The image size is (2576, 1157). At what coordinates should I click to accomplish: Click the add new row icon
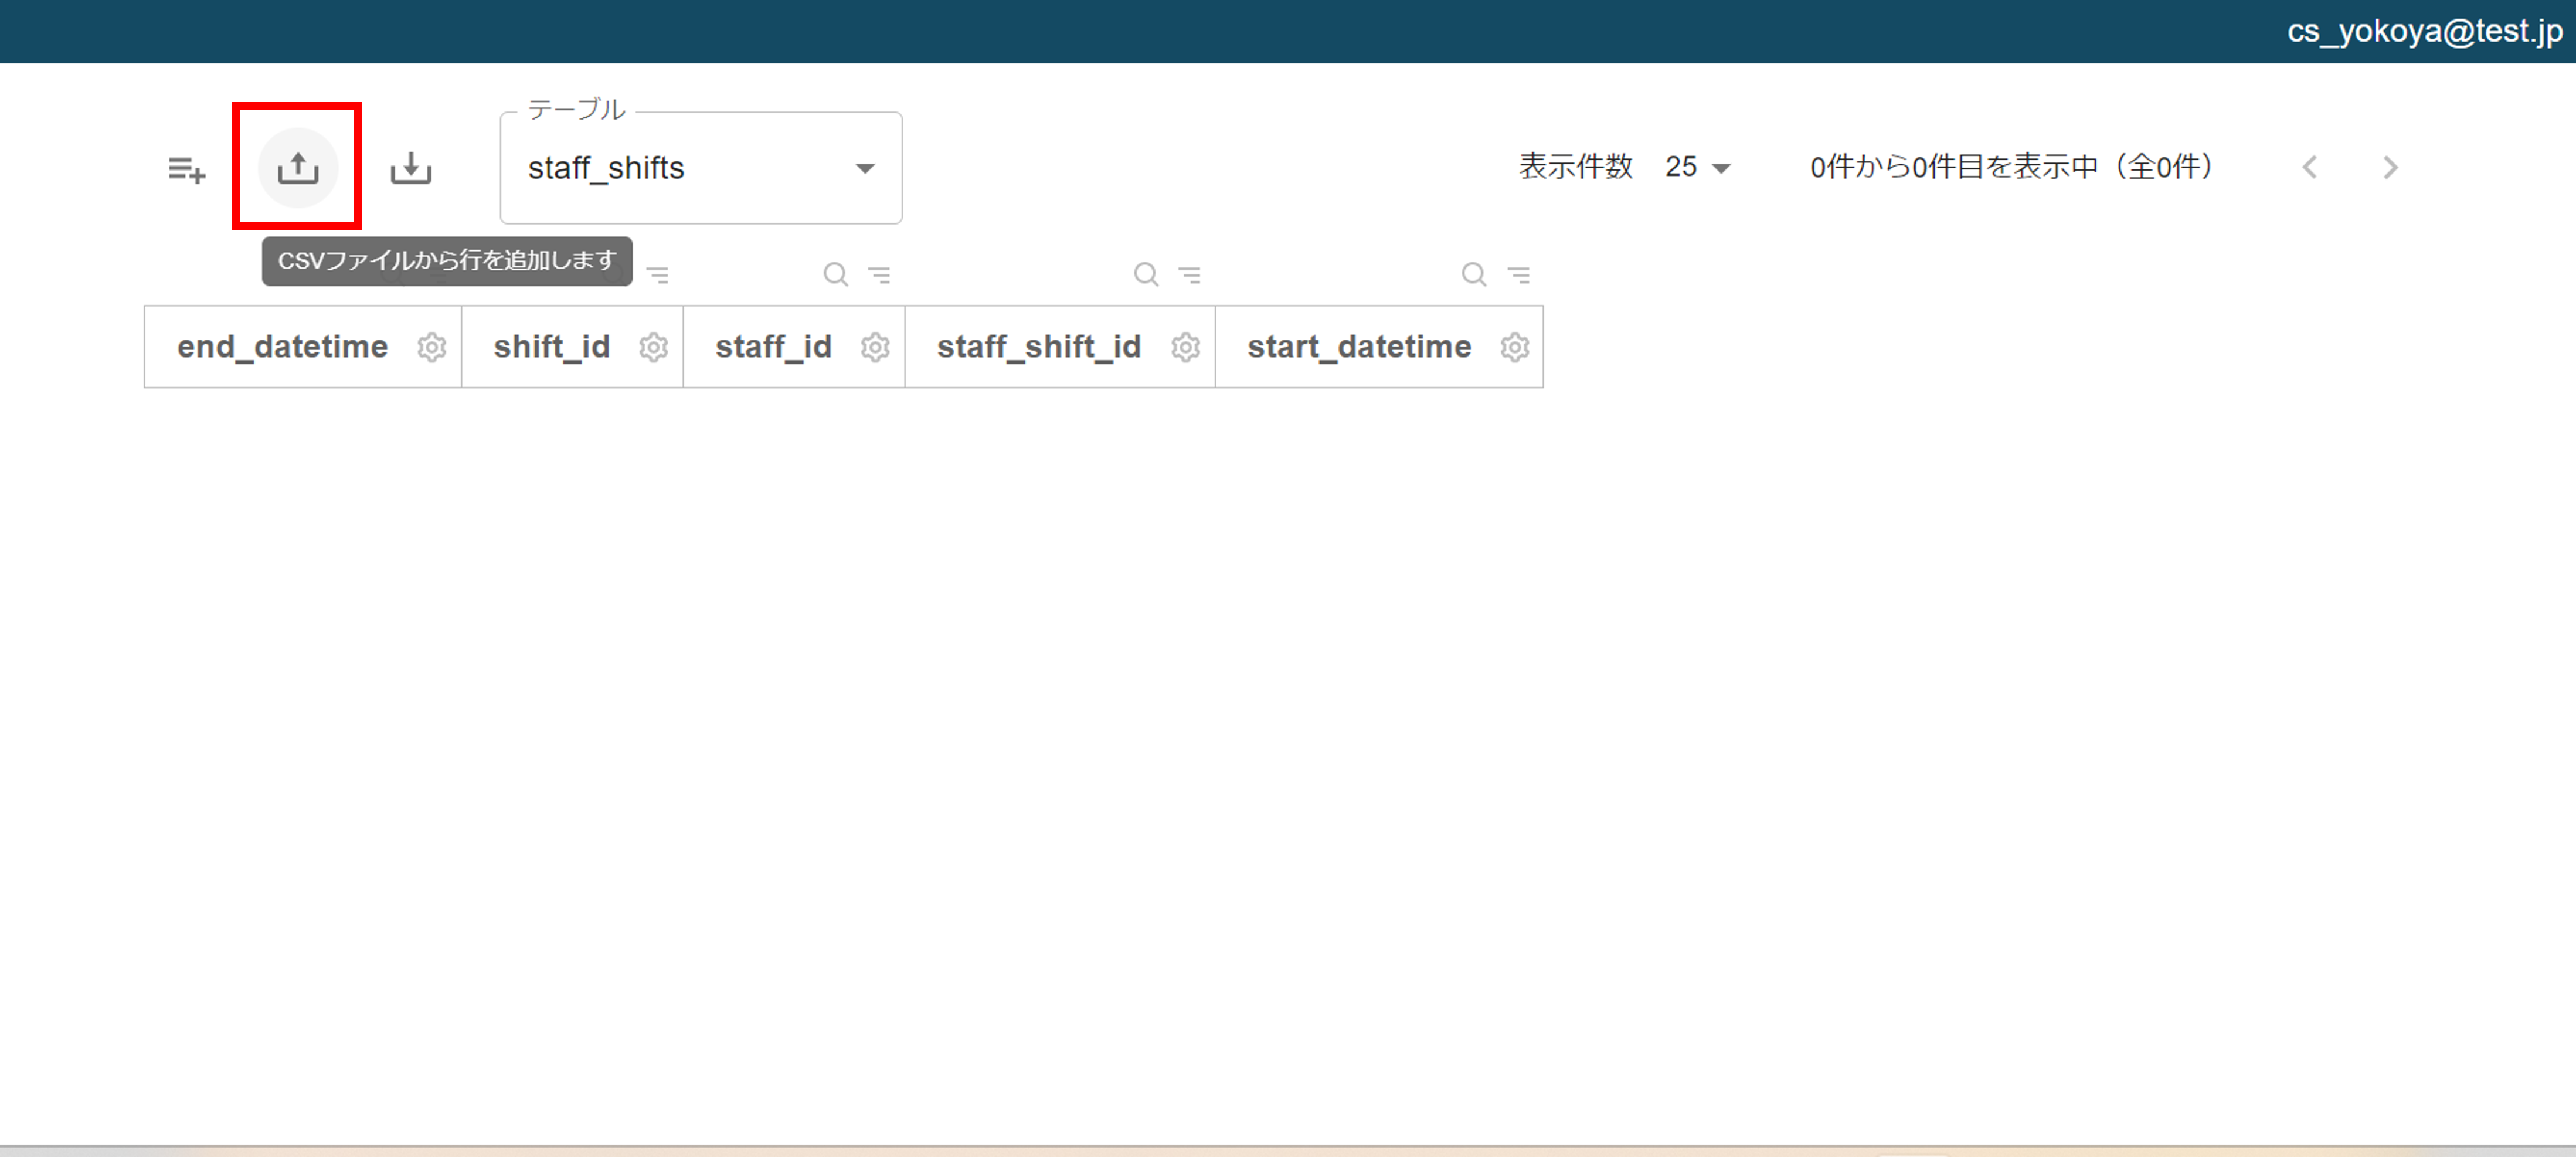tap(187, 169)
